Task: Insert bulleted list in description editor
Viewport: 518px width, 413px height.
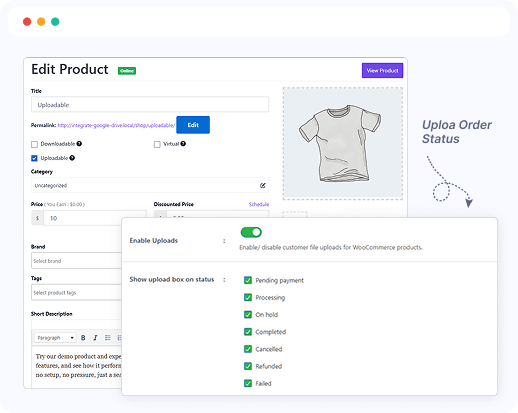Action: (x=107, y=338)
